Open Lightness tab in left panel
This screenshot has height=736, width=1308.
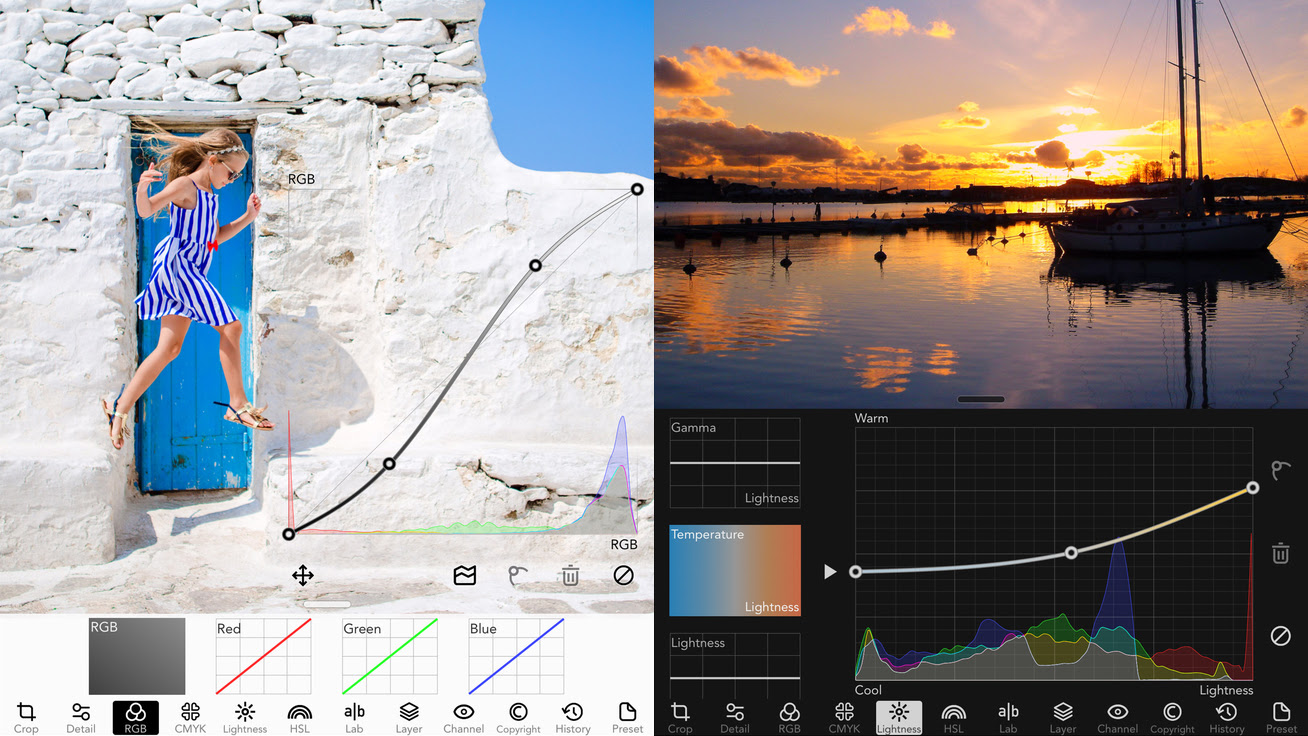[x=245, y=717]
